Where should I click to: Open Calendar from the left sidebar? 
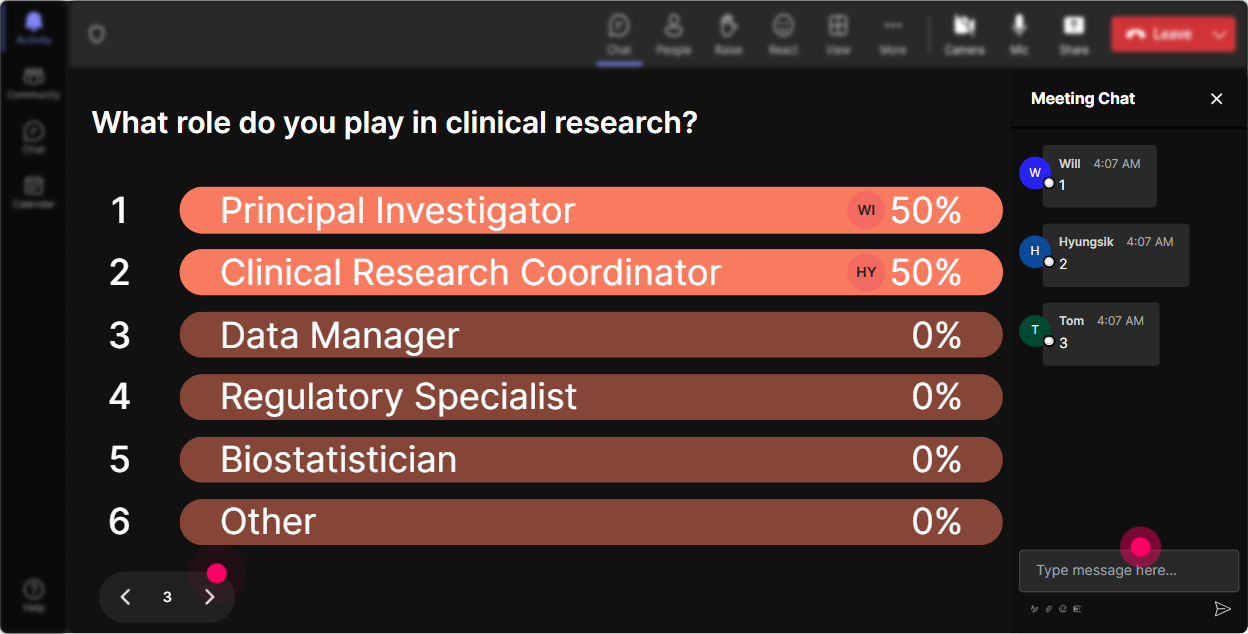click(33, 192)
